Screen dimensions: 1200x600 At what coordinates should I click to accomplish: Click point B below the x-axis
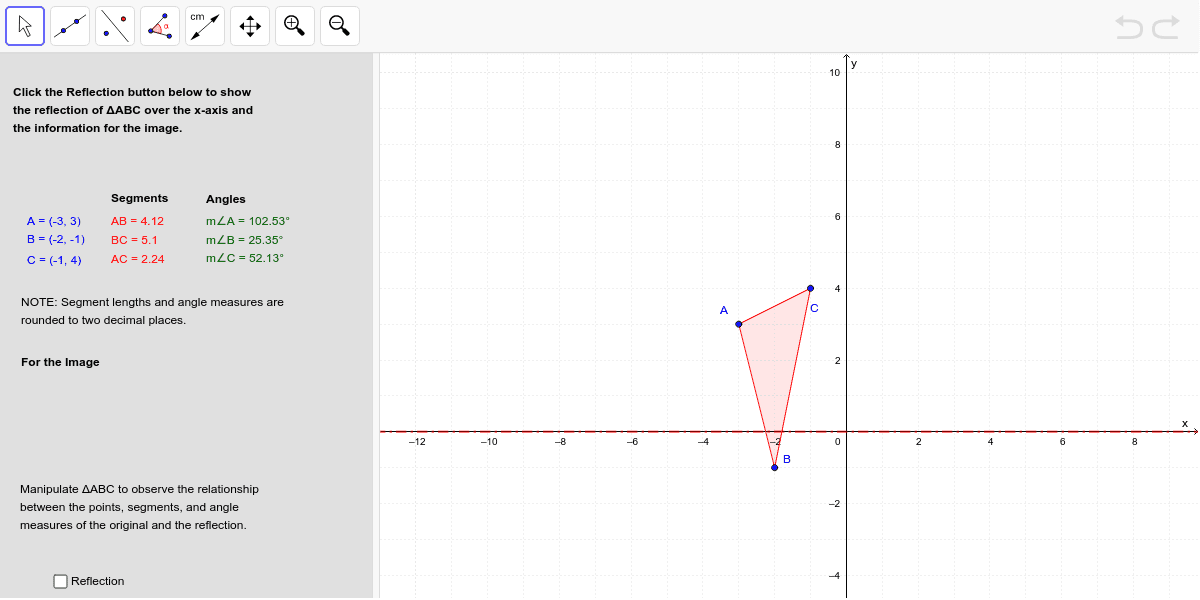774,467
